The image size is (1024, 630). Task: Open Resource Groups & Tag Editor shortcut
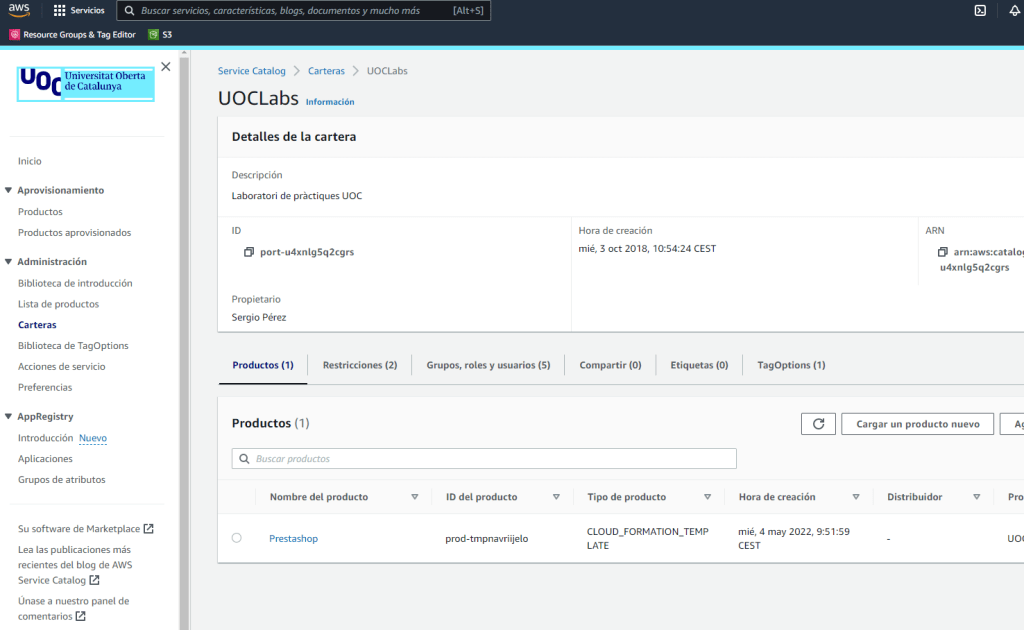tap(72, 35)
